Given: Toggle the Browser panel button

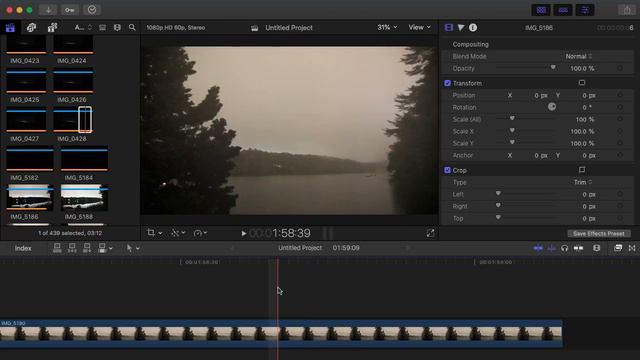Looking at the screenshot, I should (x=541, y=10).
